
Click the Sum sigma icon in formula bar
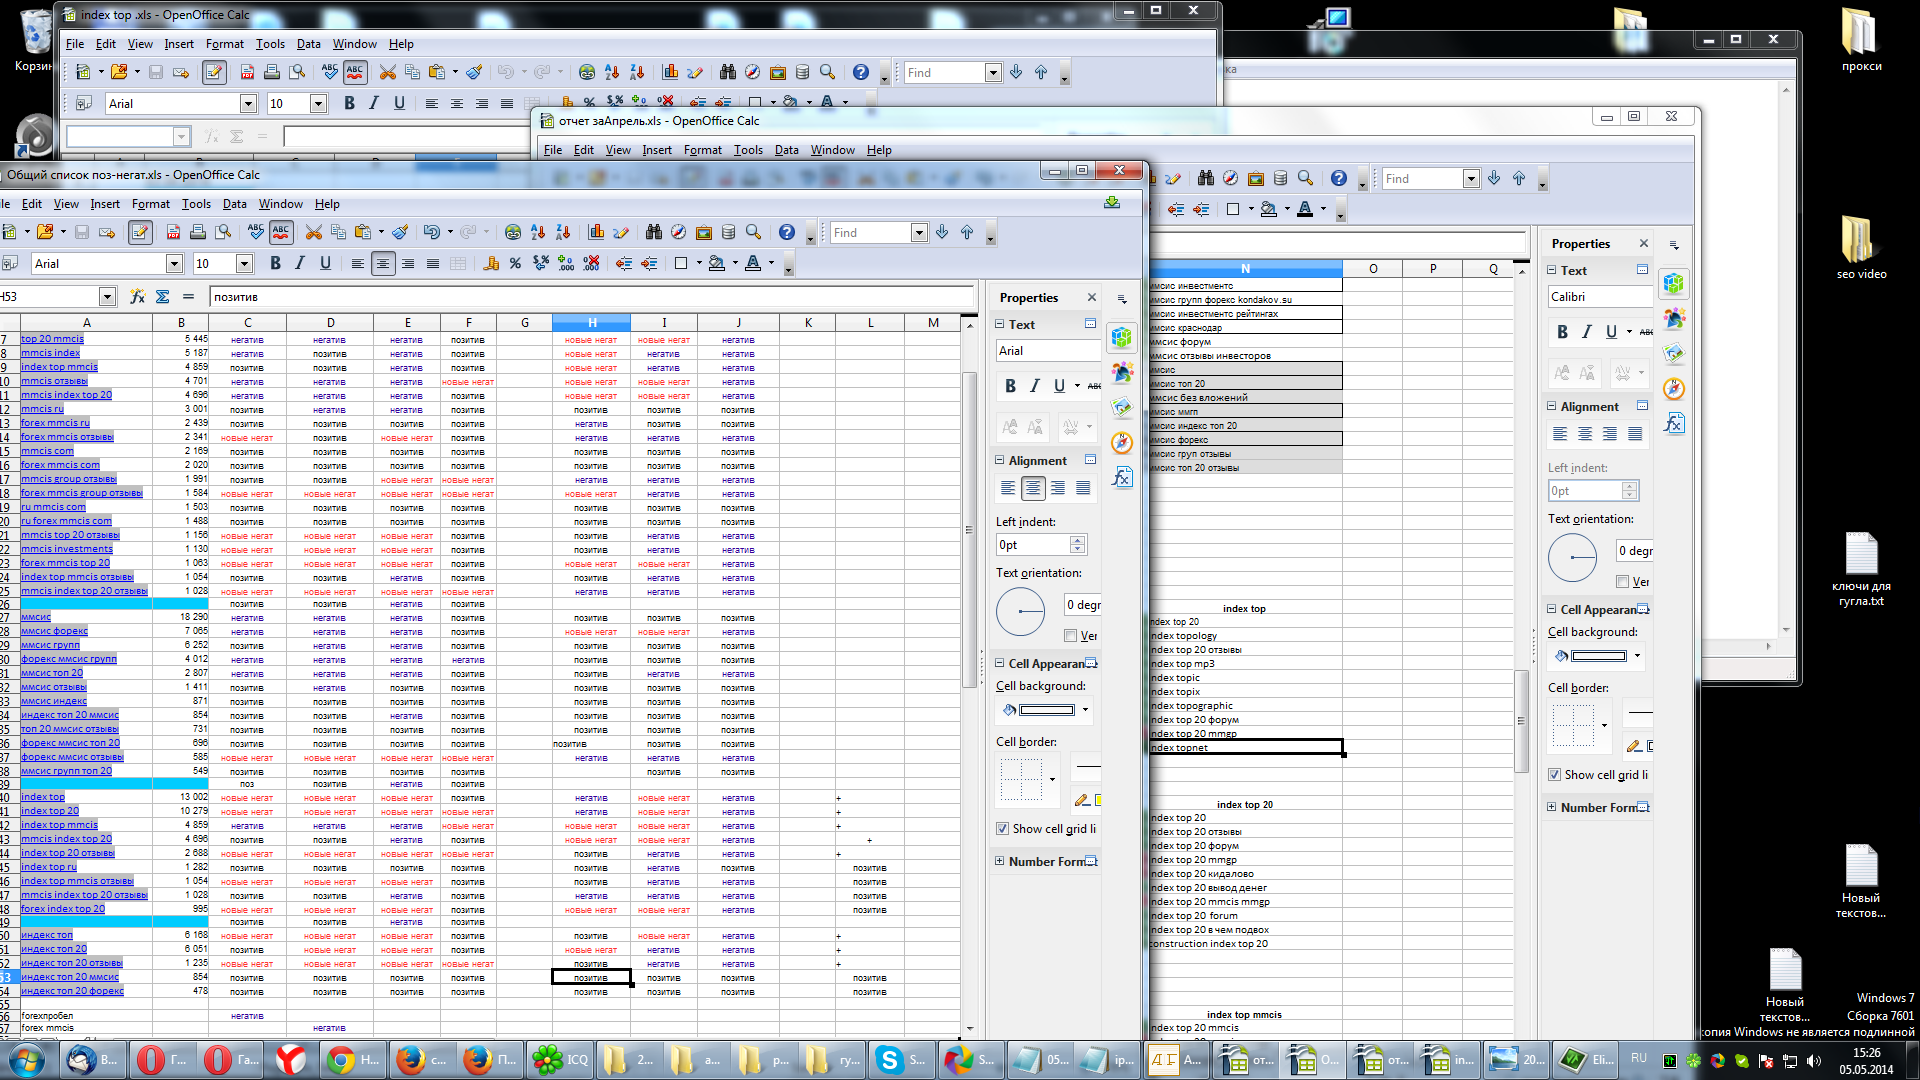[162, 296]
